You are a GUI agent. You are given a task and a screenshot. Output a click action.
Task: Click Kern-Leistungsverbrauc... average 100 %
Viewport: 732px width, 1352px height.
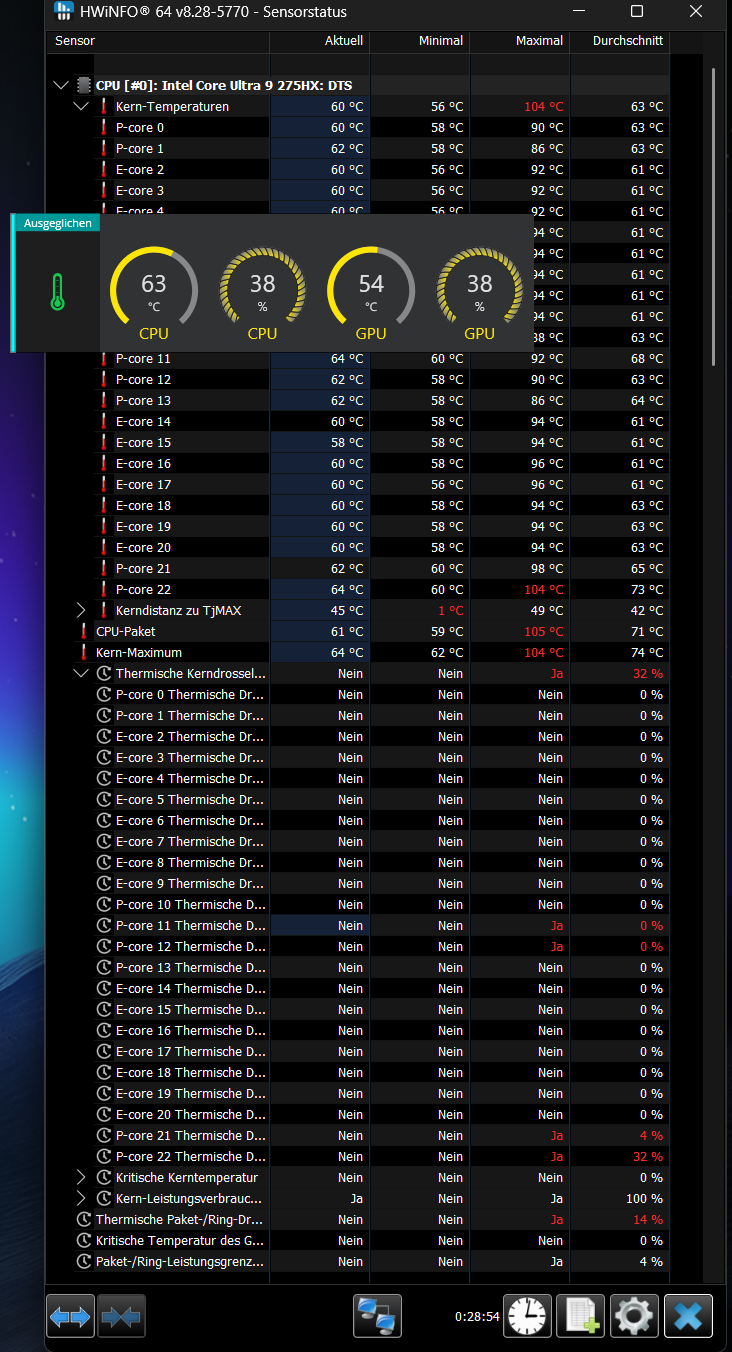644,1199
